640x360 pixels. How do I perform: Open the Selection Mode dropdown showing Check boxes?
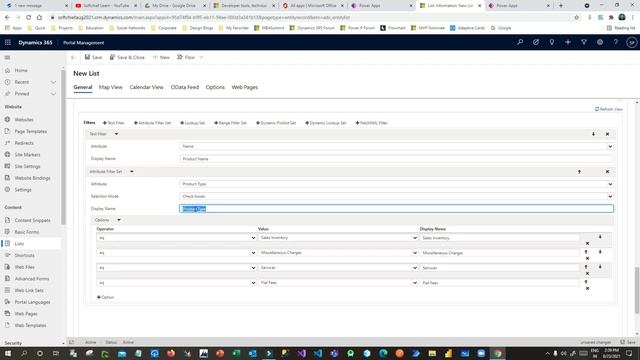coord(396,196)
